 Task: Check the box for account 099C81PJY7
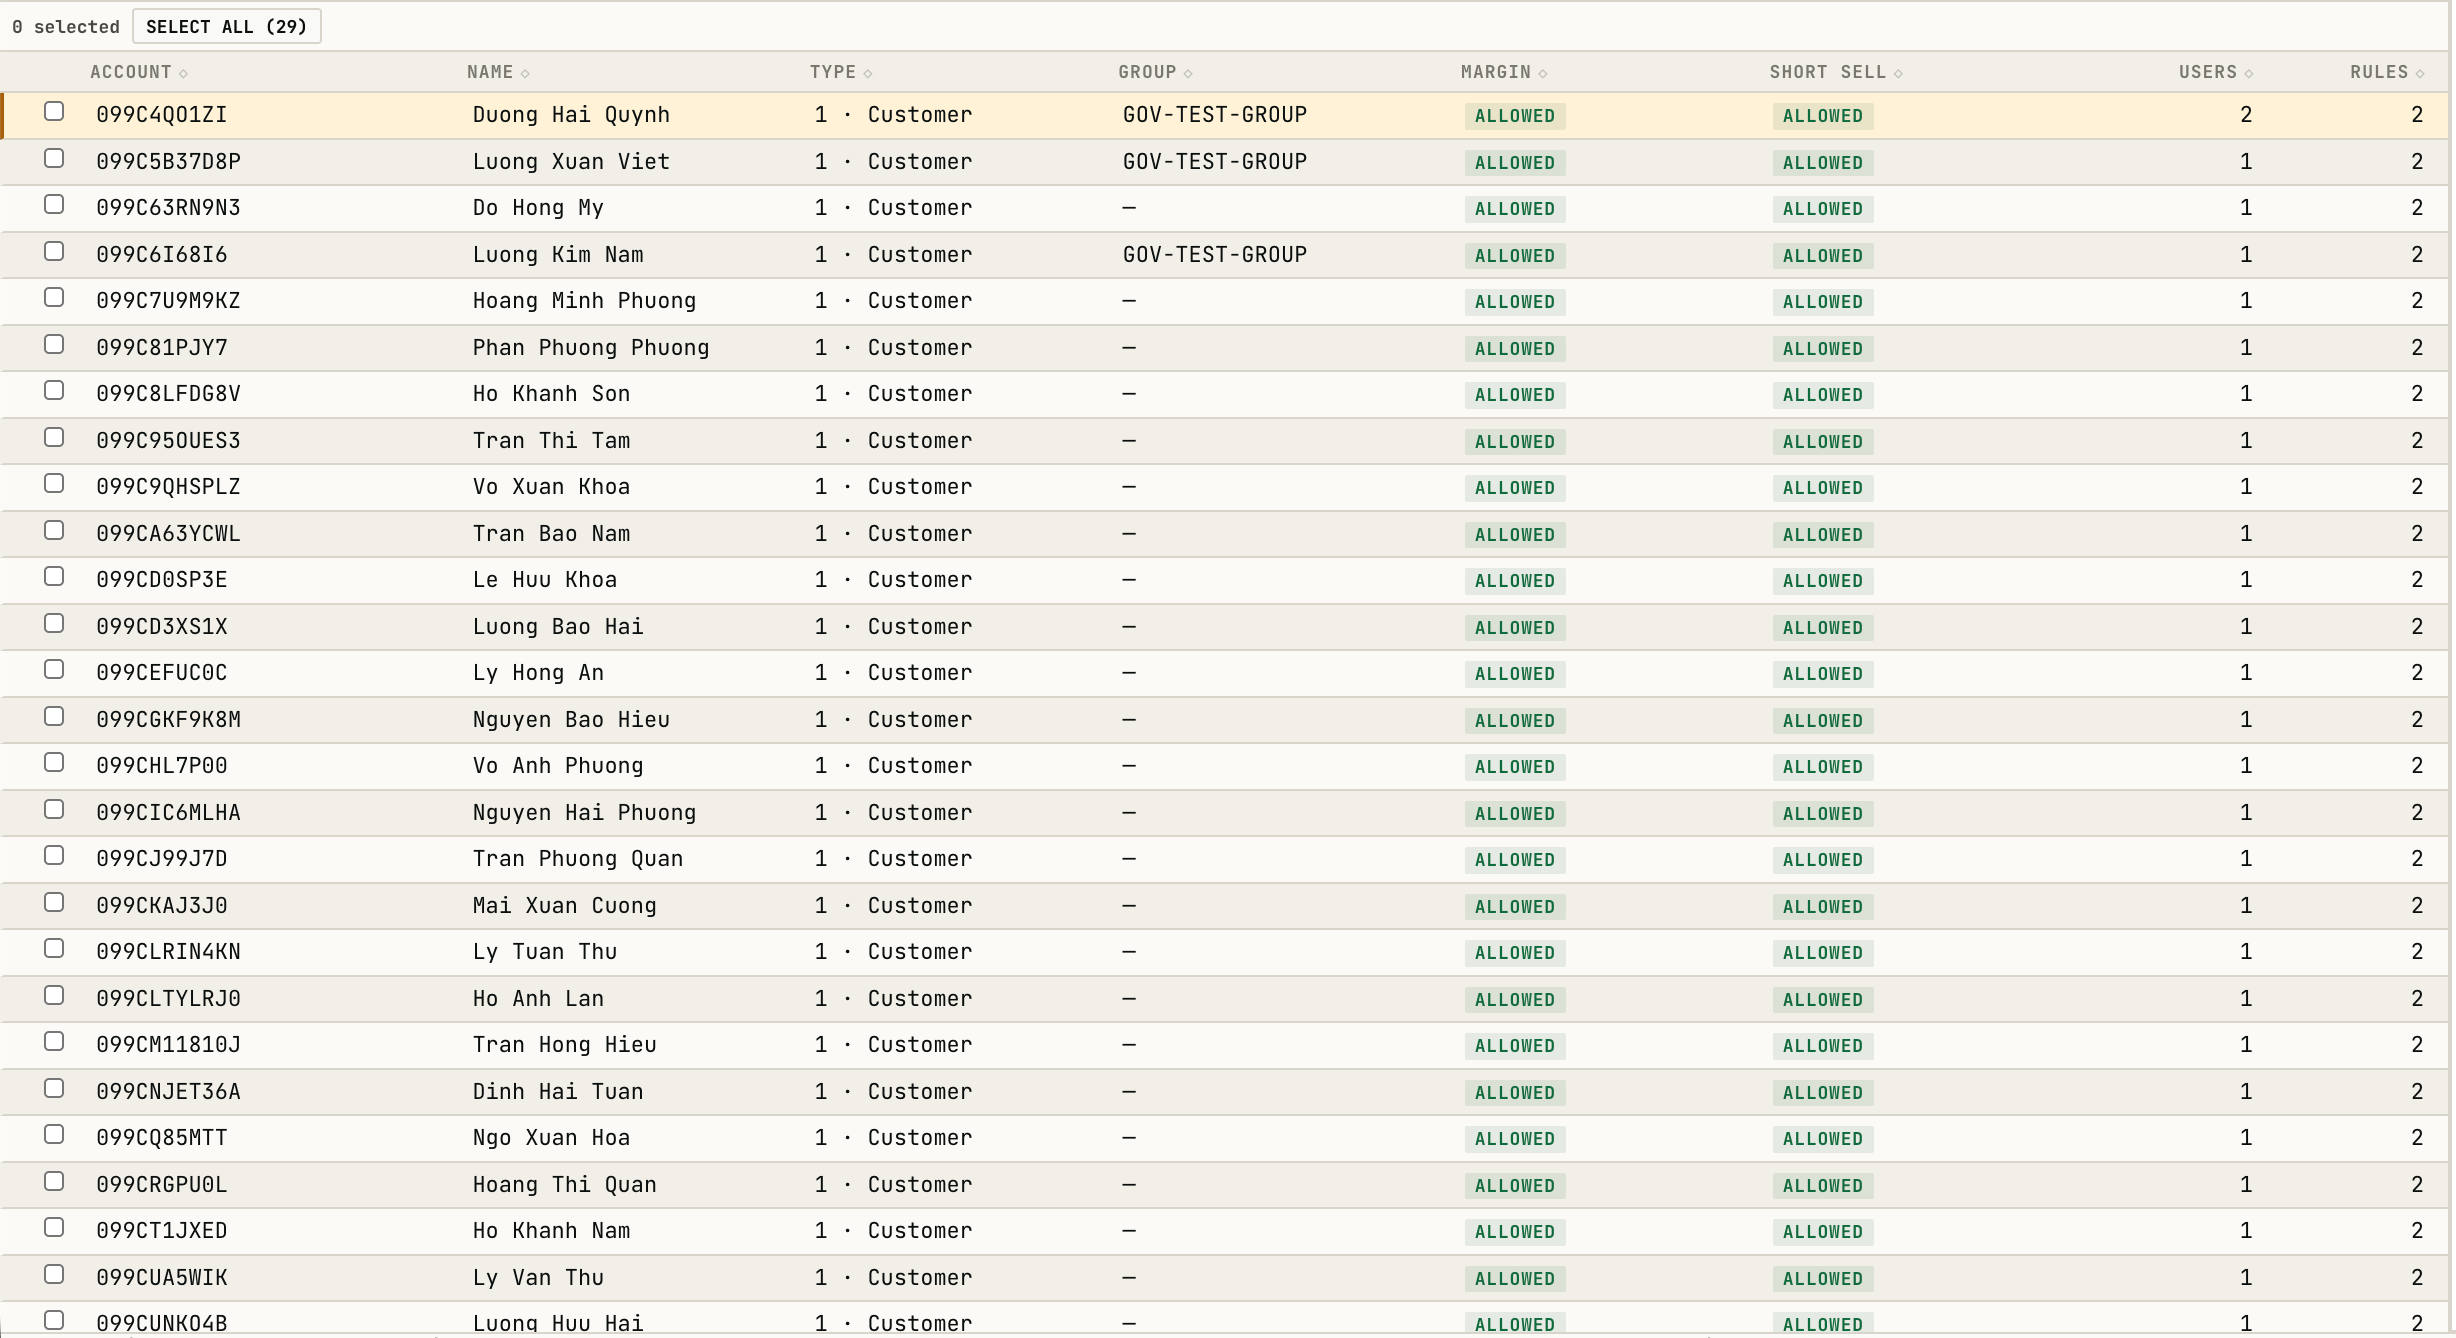(54, 345)
